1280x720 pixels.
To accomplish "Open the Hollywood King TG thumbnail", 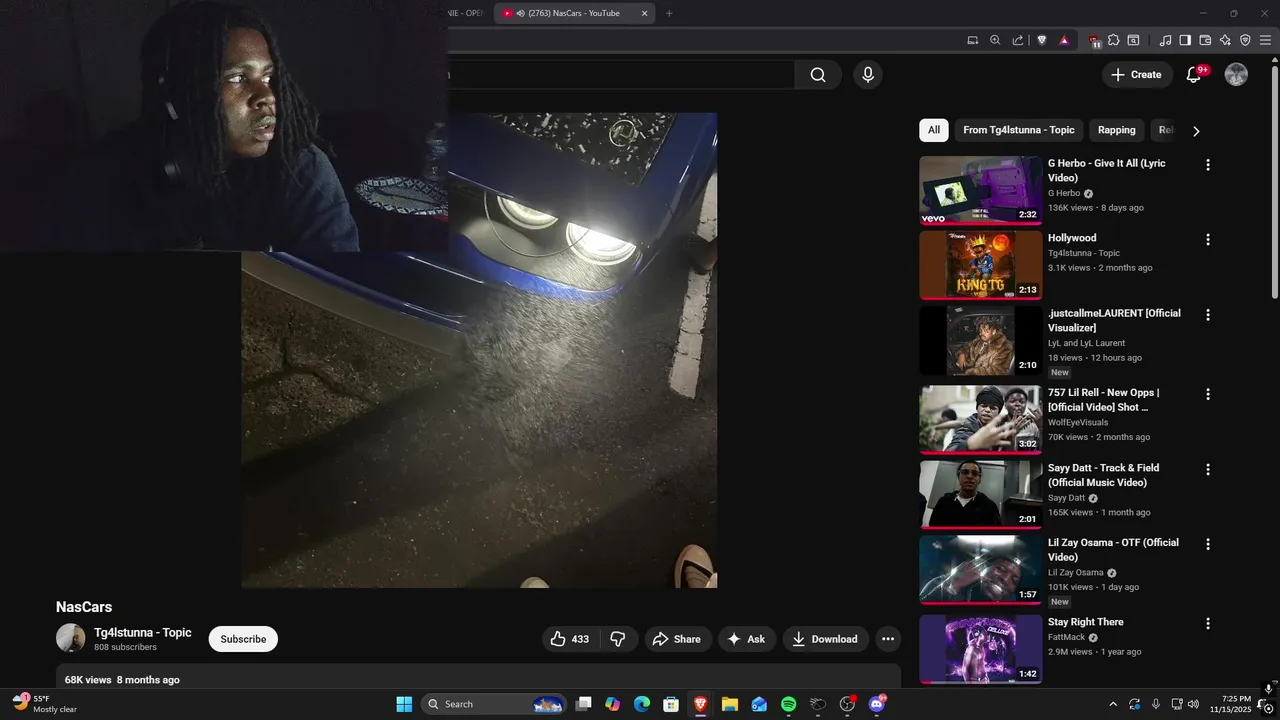I will [980, 265].
